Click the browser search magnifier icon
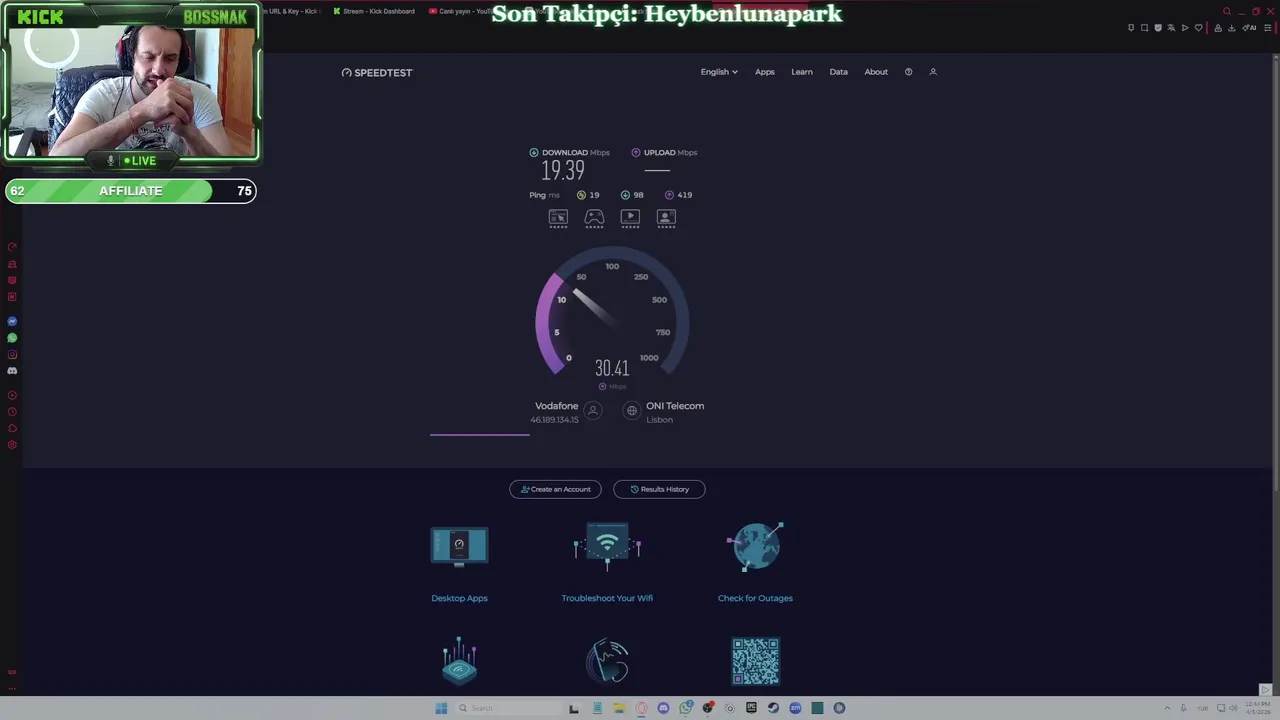Image resolution: width=1280 pixels, height=720 pixels. [1227, 11]
